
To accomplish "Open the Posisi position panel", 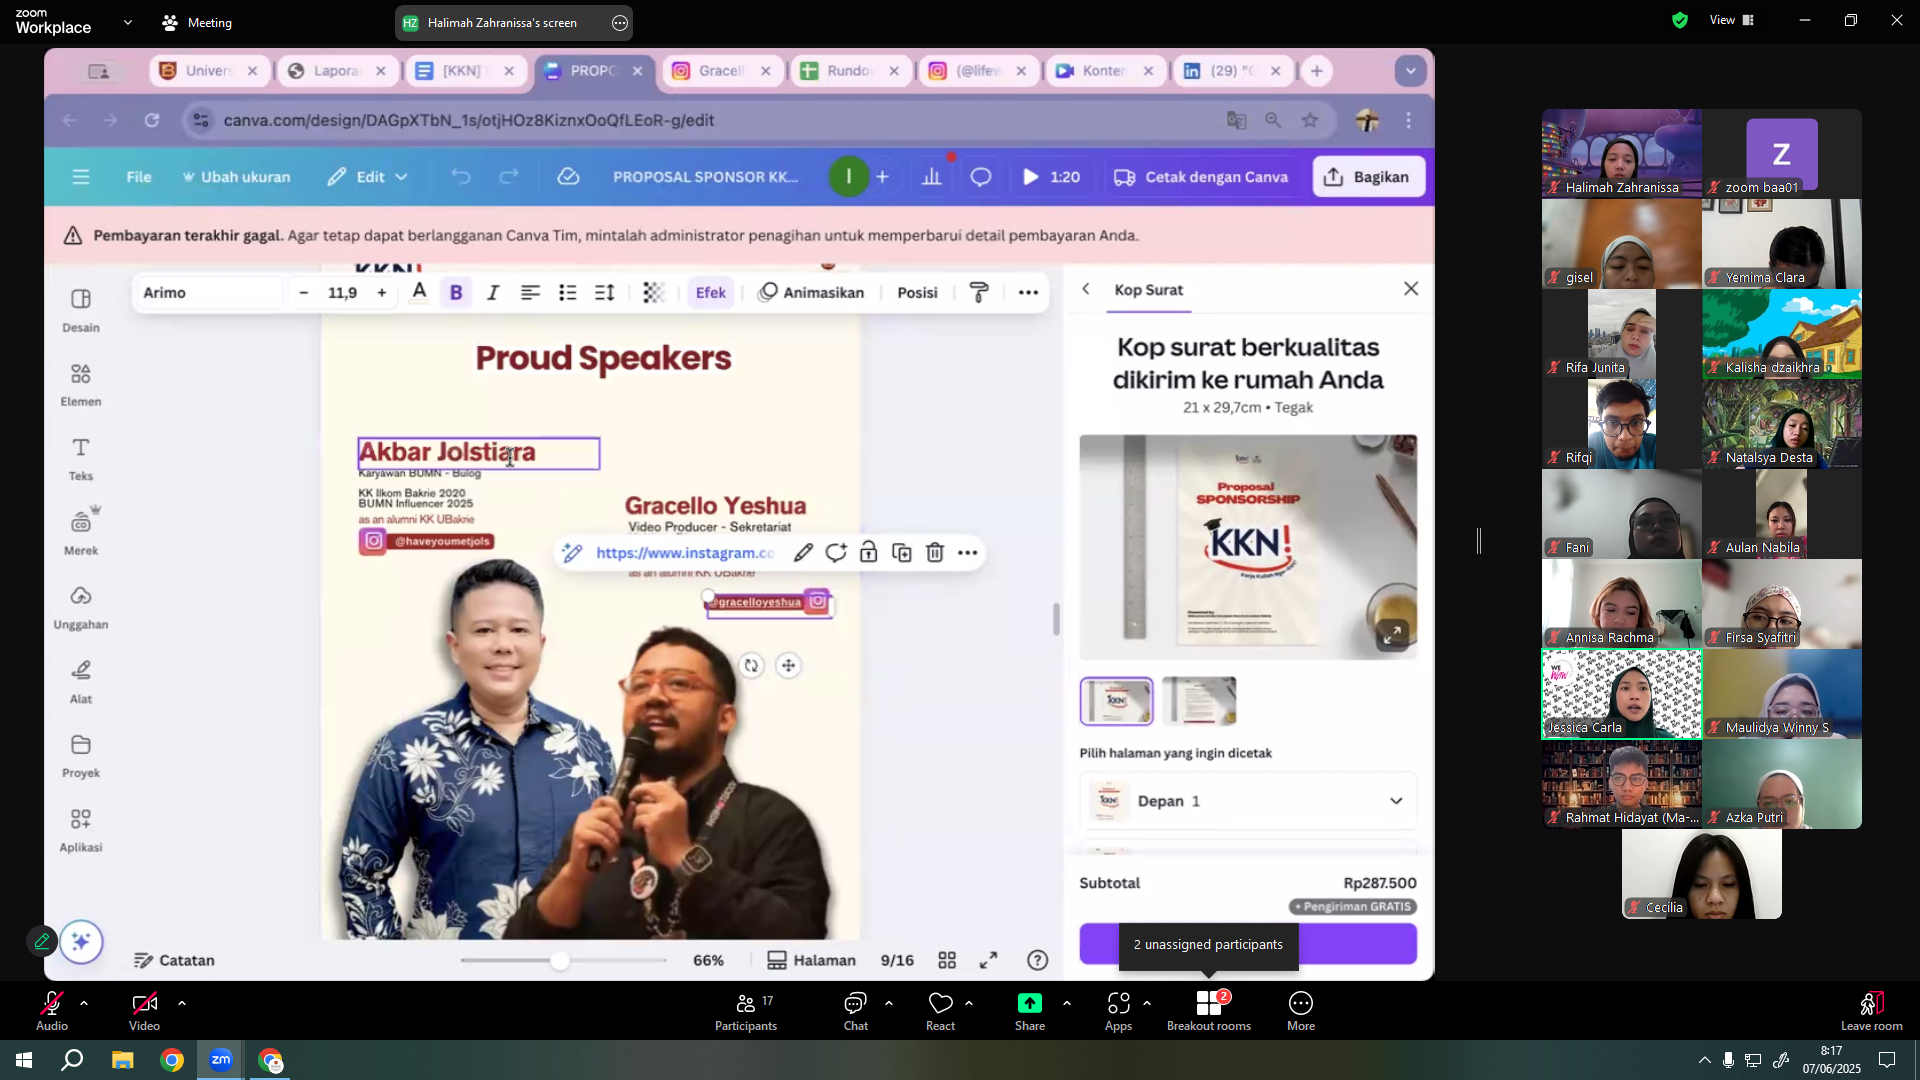I will click(917, 292).
